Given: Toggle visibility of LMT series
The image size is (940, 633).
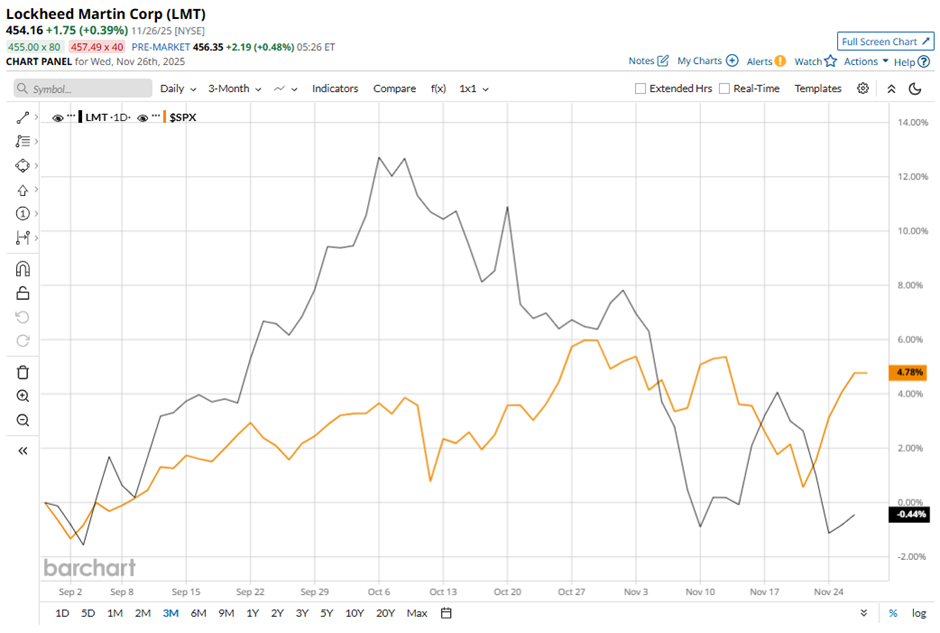Looking at the screenshot, I should (58, 118).
